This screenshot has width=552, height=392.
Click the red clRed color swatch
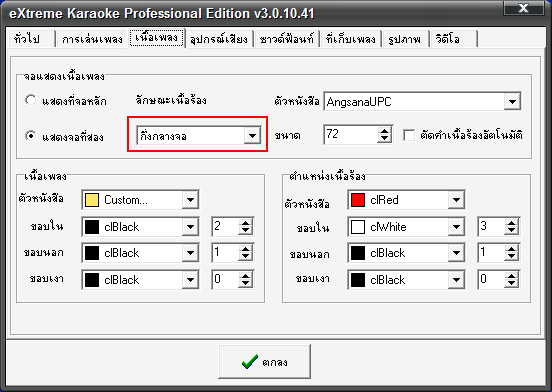(358, 200)
